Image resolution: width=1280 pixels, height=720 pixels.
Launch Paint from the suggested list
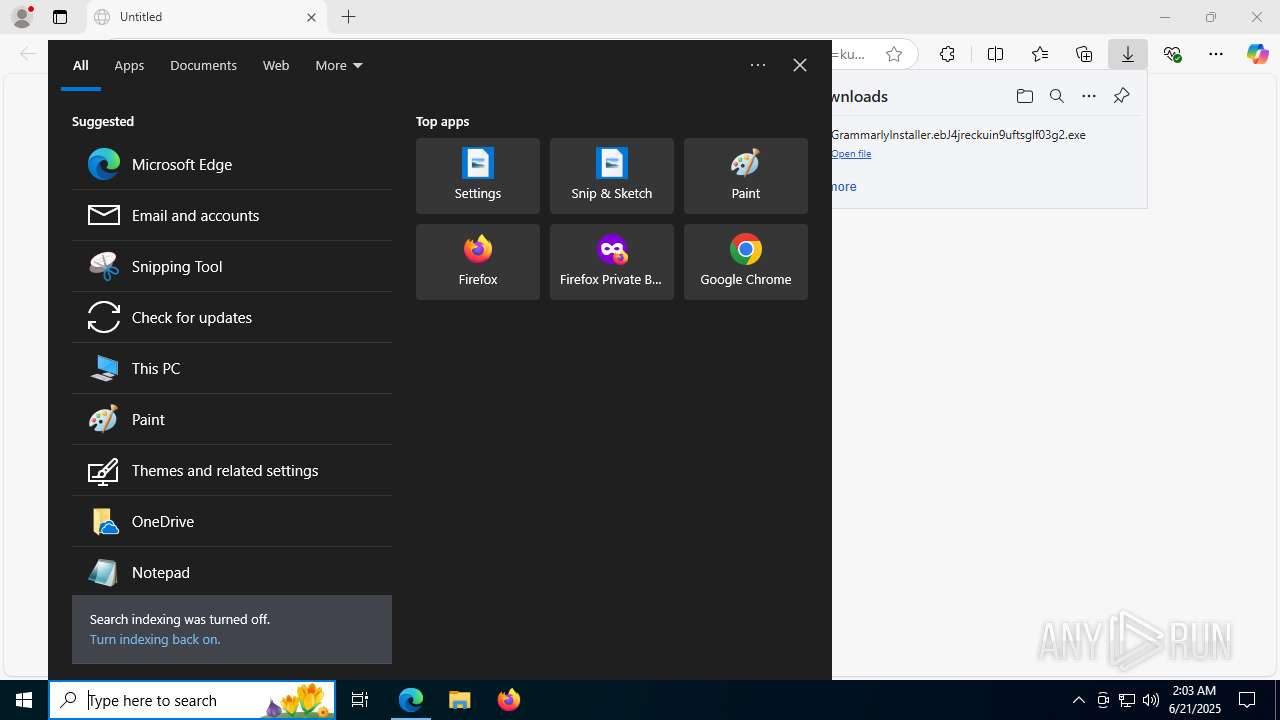click(x=232, y=419)
